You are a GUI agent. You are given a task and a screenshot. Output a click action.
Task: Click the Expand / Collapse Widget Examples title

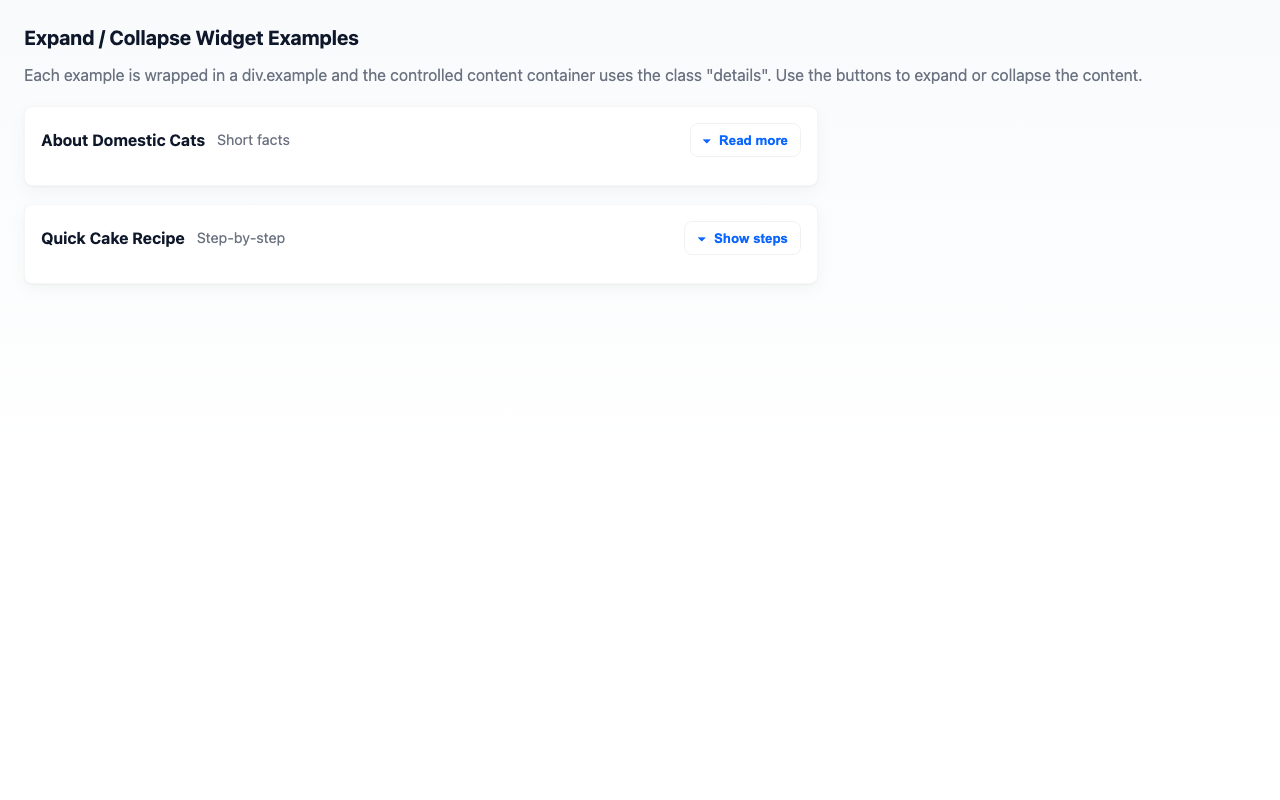coord(191,38)
